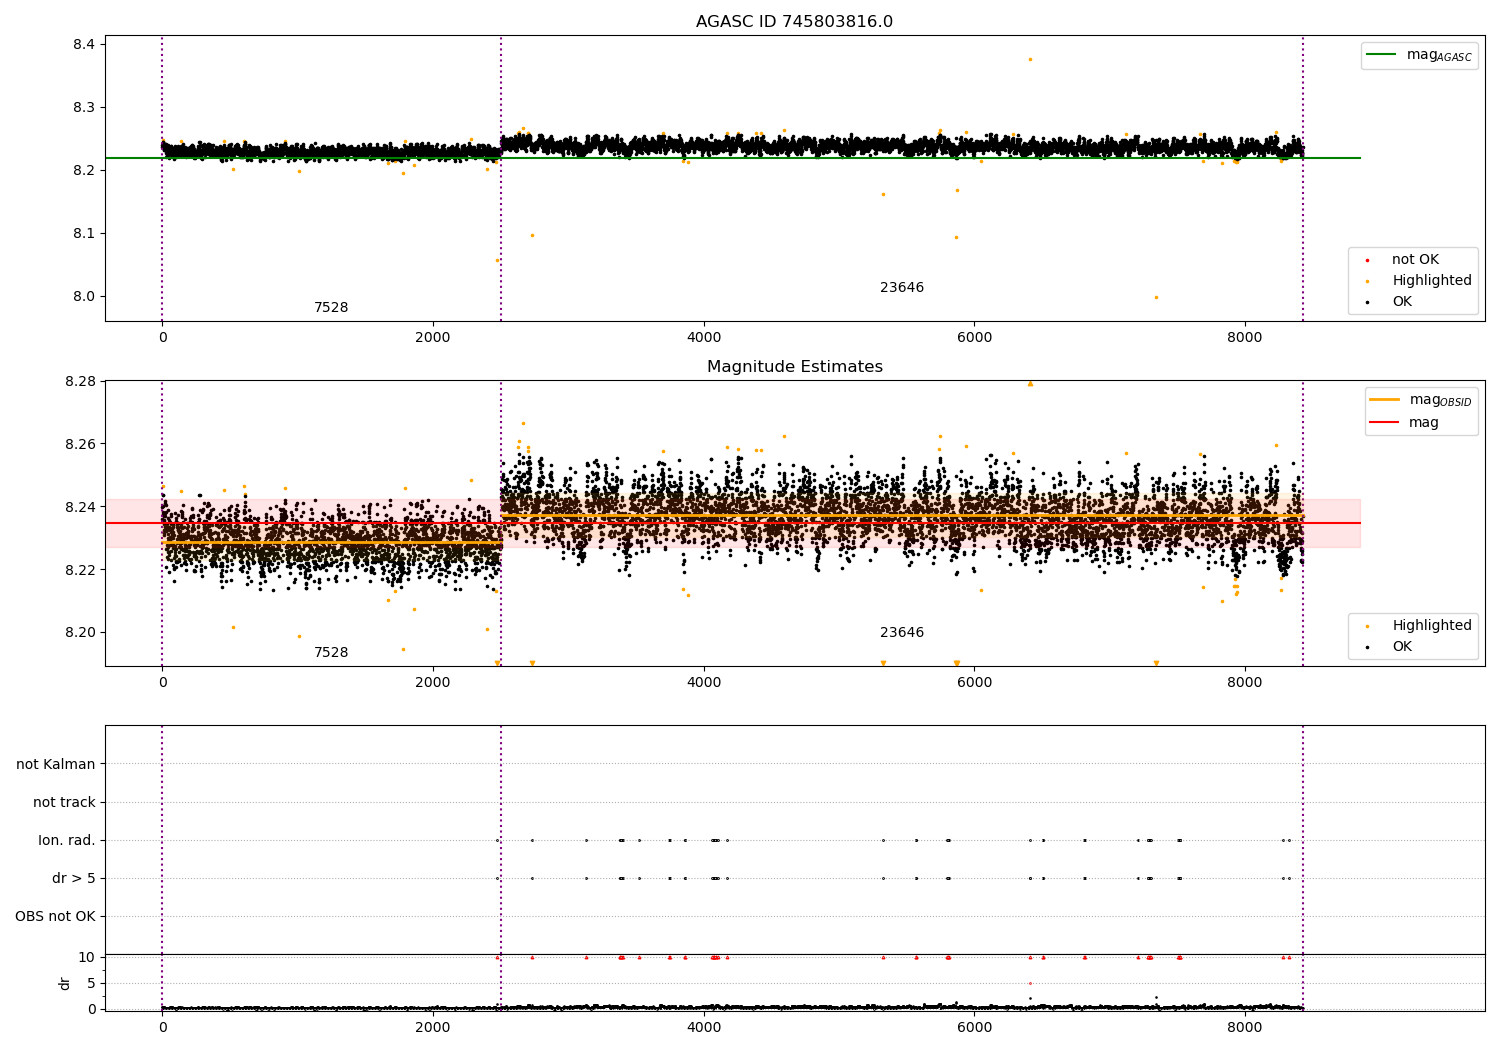Click the 8000 x-tick under the bottom plot
The image size is (1500, 1050).
(x=1245, y=1026)
